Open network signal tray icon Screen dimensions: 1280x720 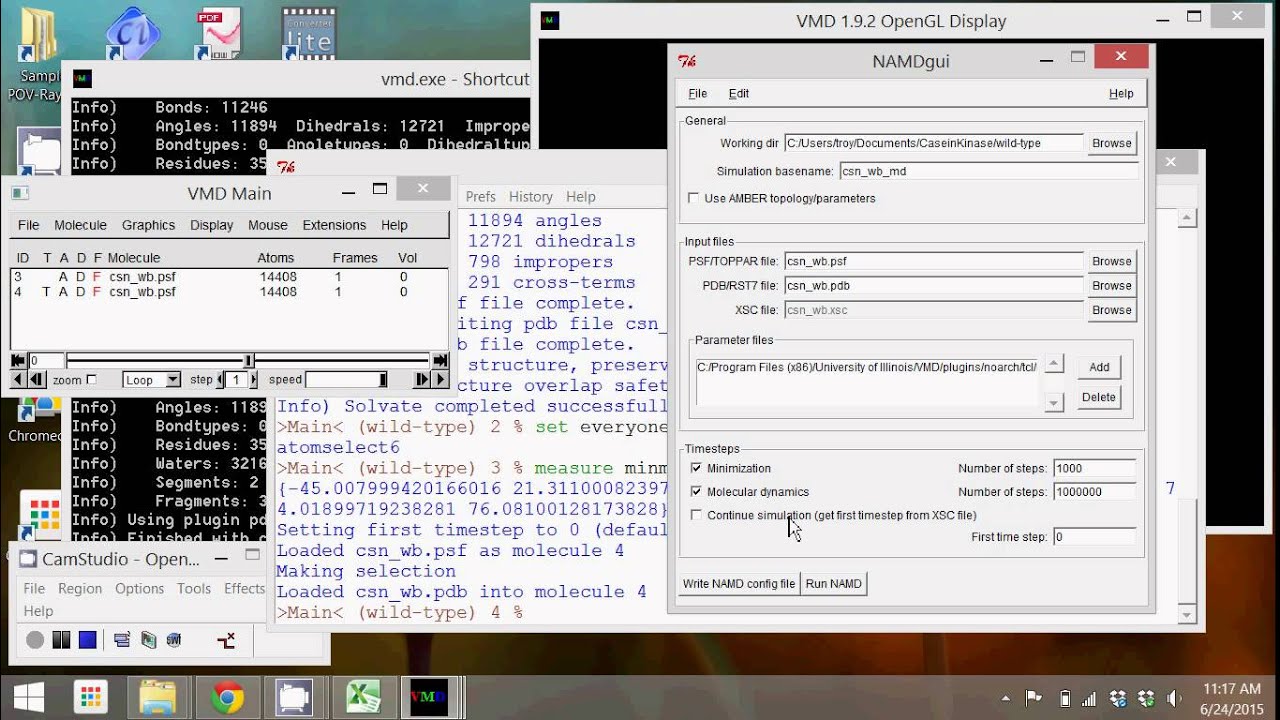(x=1089, y=699)
